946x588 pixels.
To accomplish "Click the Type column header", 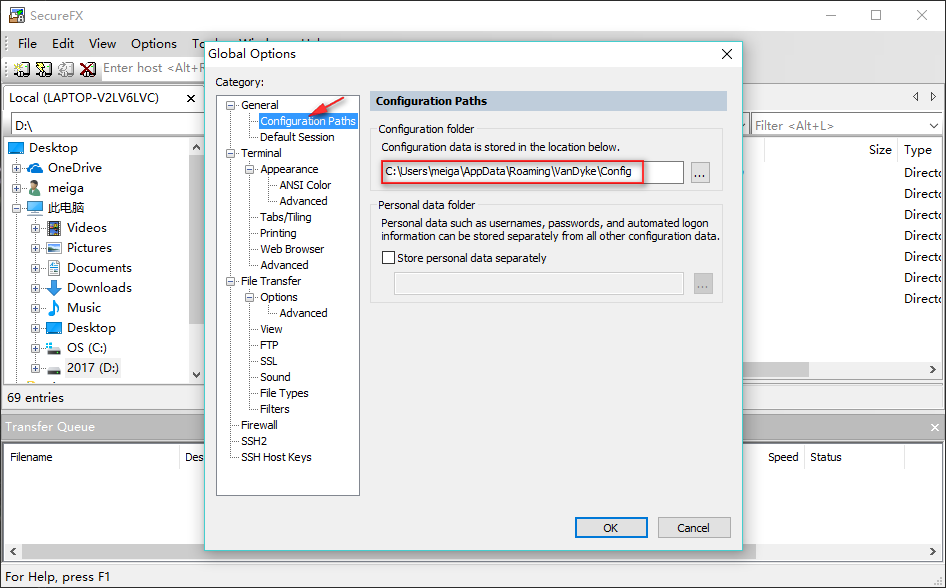I will [918, 150].
